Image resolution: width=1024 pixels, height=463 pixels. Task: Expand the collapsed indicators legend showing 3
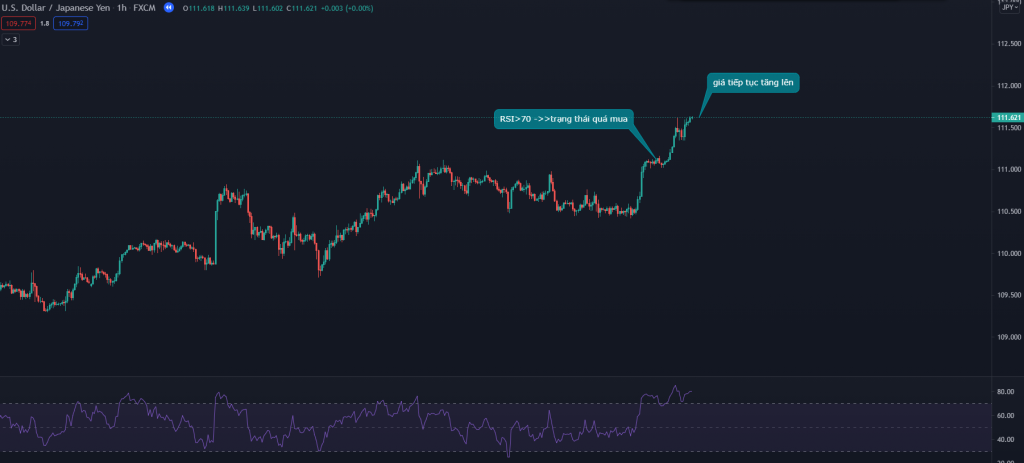pyautogui.click(x=11, y=40)
